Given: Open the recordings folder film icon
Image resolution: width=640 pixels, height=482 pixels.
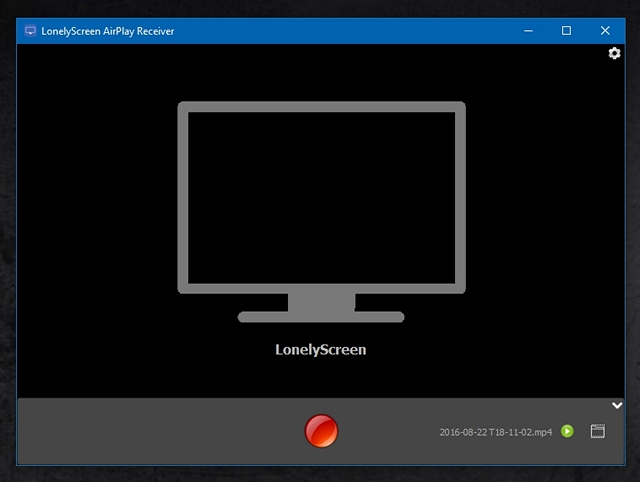Looking at the screenshot, I should pos(598,432).
